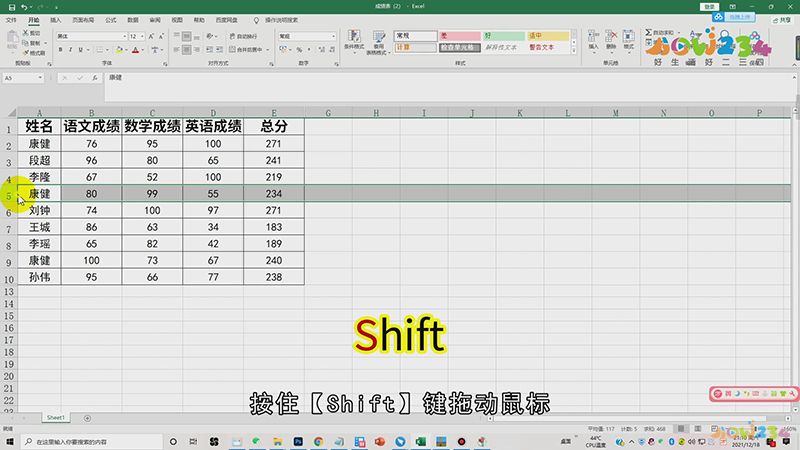The width and height of the screenshot is (800, 450).
Task: Select the Sheet1 worksheet tab
Action: click(56, 417)
